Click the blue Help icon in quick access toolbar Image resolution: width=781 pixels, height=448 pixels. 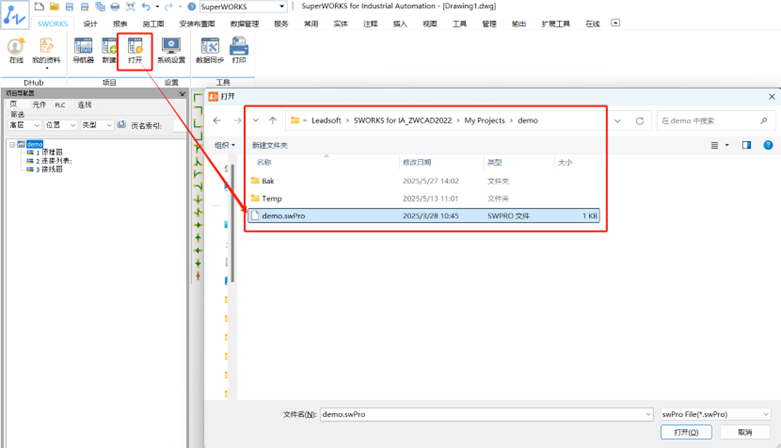click(x=191, y=6)
